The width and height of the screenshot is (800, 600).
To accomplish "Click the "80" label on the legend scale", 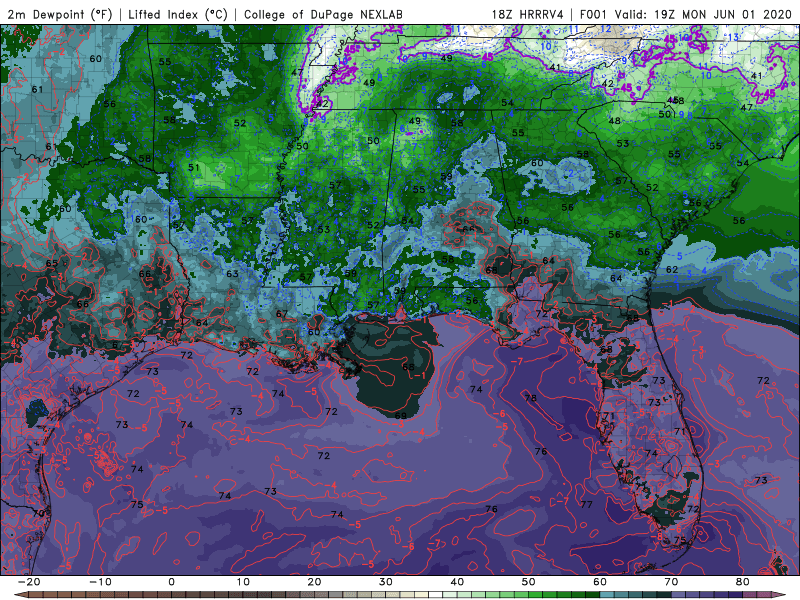I will point(743,582).
